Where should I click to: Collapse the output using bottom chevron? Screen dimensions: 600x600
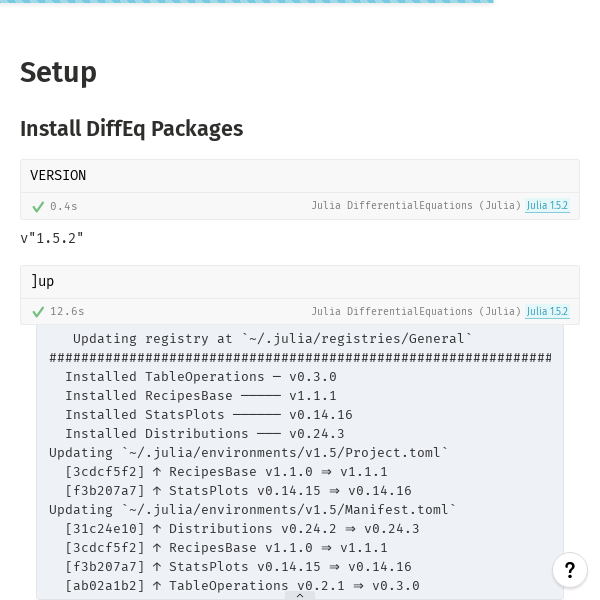click(x=300, y=595)
